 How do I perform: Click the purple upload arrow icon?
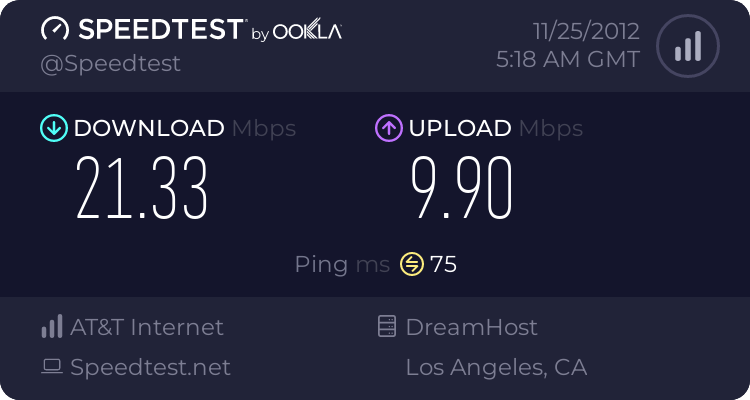click(389, 128)
